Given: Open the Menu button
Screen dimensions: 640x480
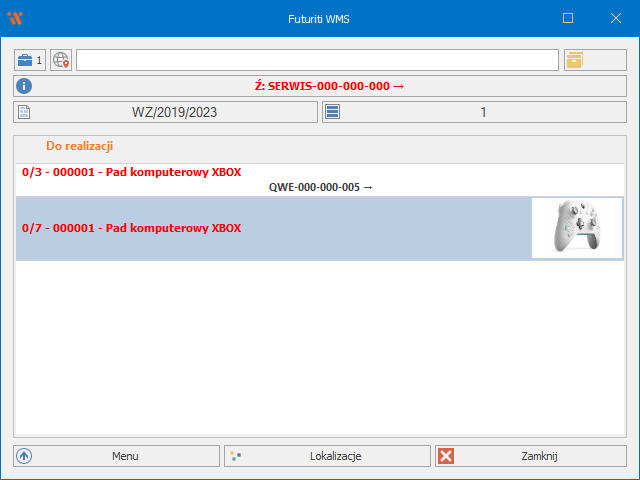Looking at the screenshot, I should 116,456.
